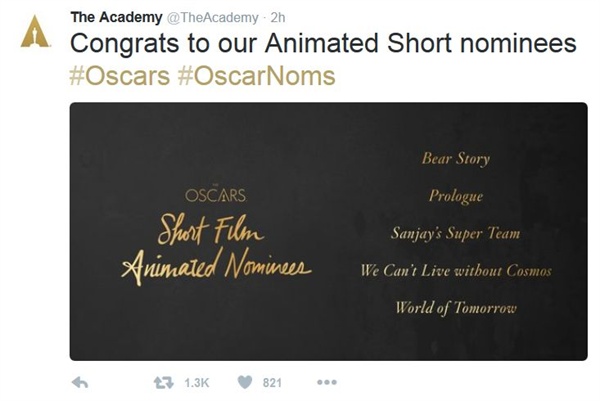Open the #Oscars hashtag

(x=119, y=75)
